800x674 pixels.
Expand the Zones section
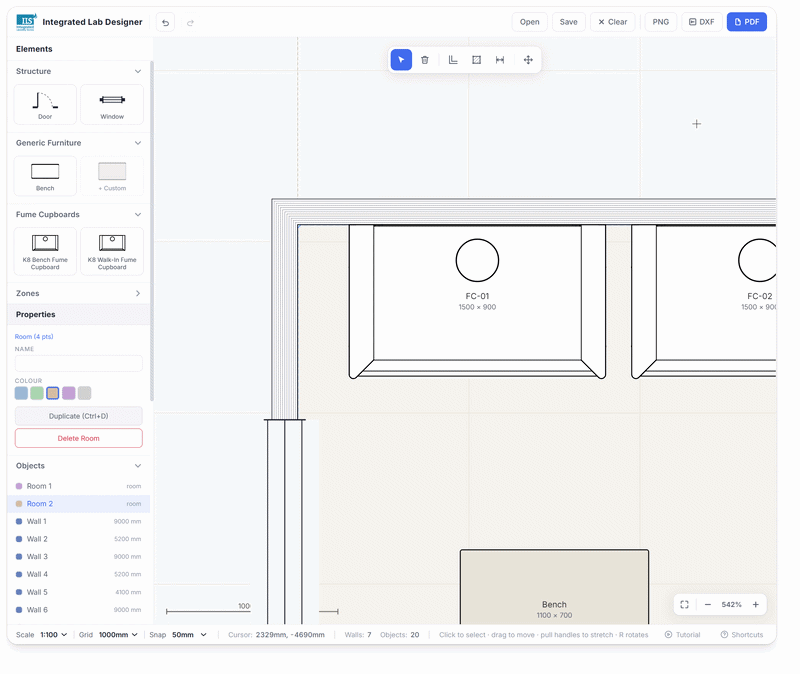tap(138, 293)
